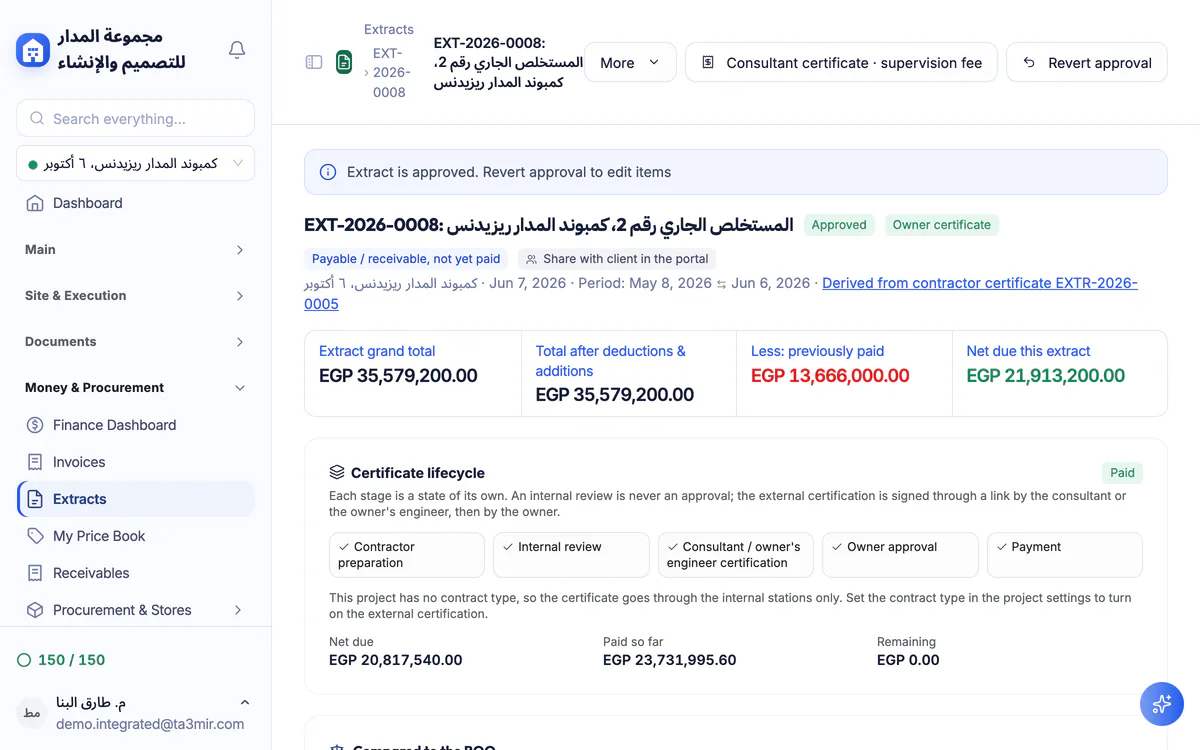Click the Dashboard home icon

35,203
